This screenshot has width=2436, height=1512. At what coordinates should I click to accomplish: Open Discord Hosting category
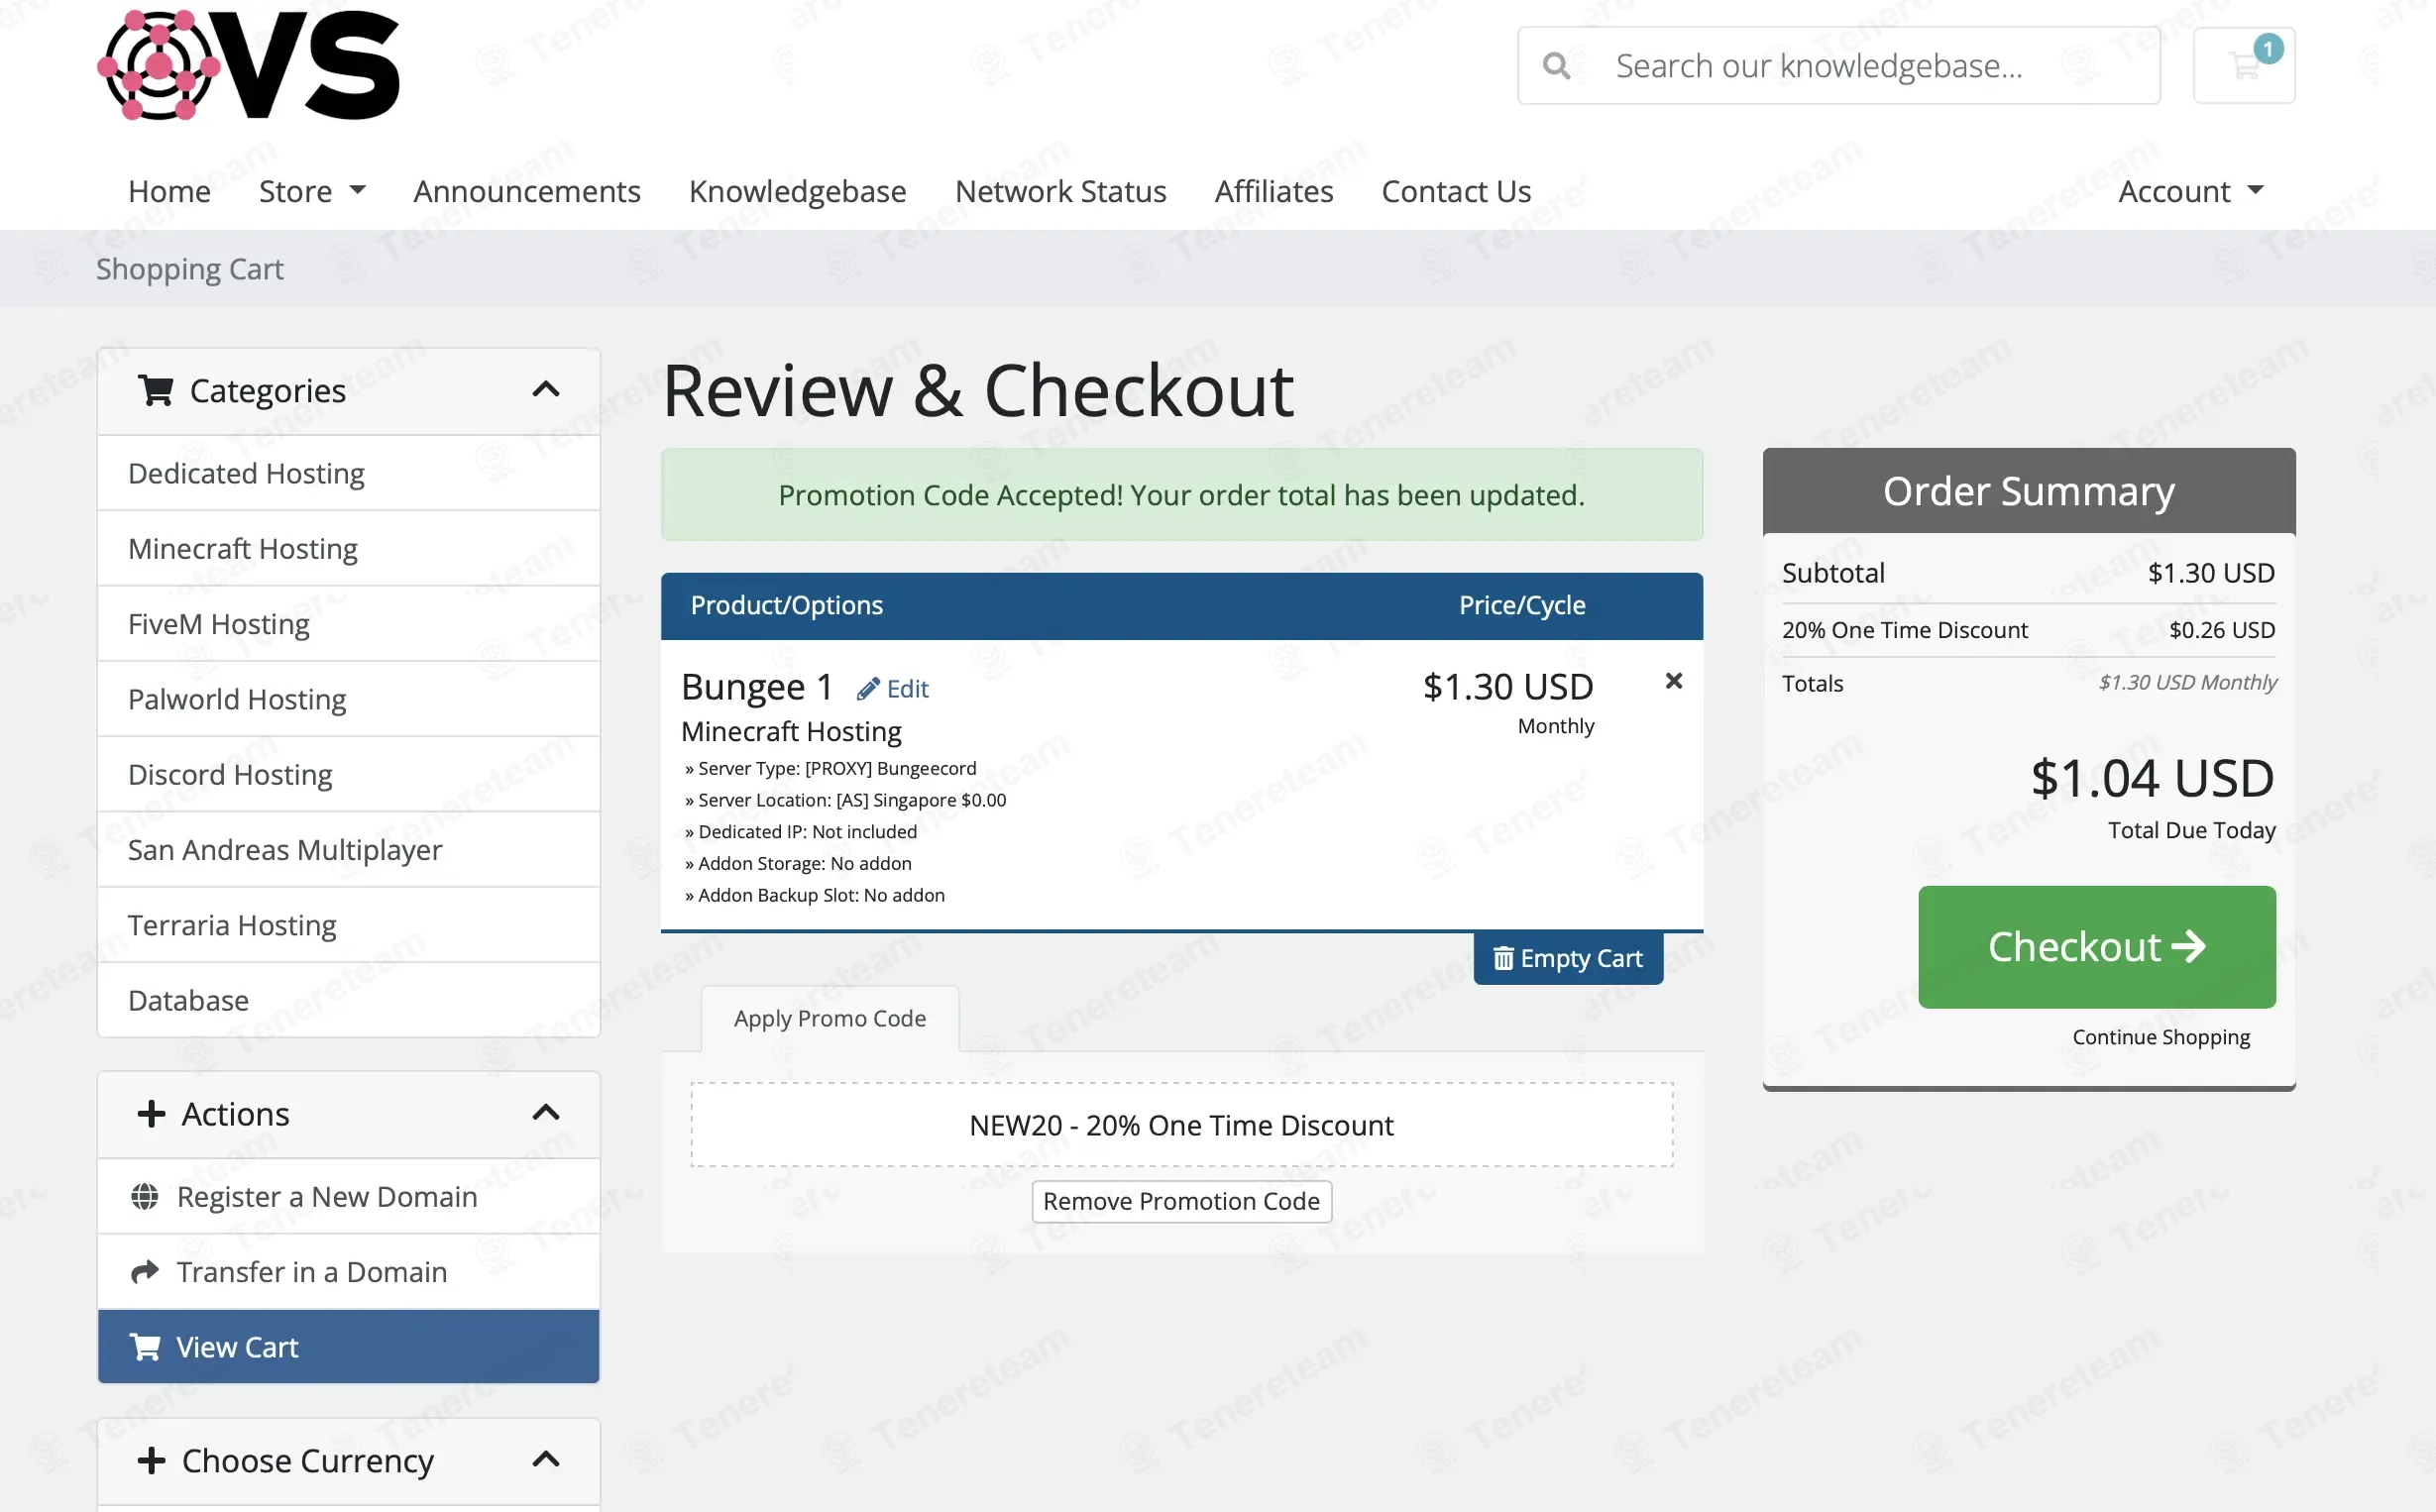click(x=348, y=774)
